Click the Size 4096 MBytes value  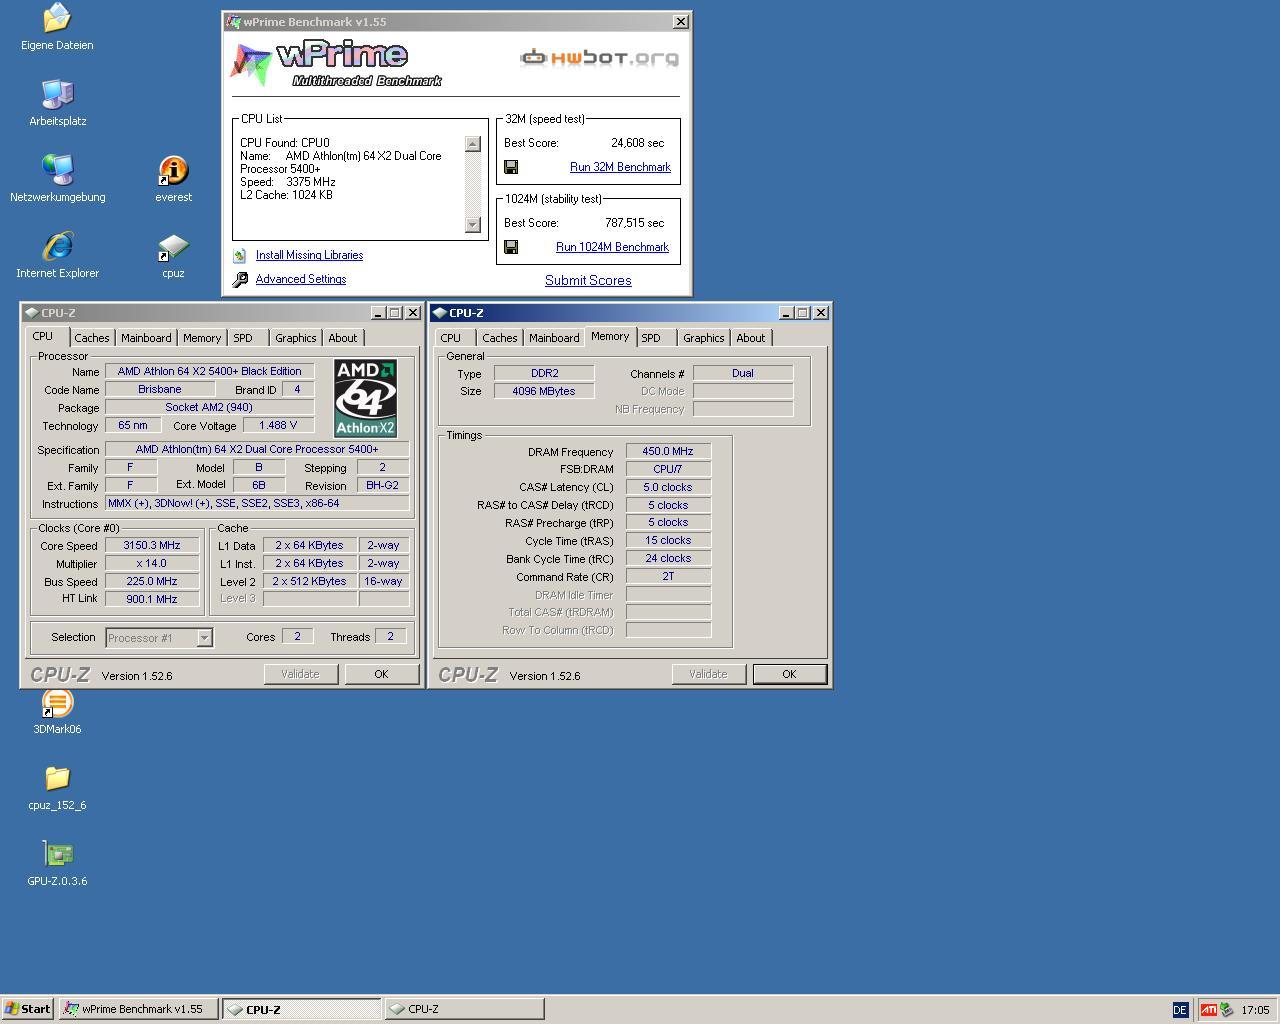544,391
